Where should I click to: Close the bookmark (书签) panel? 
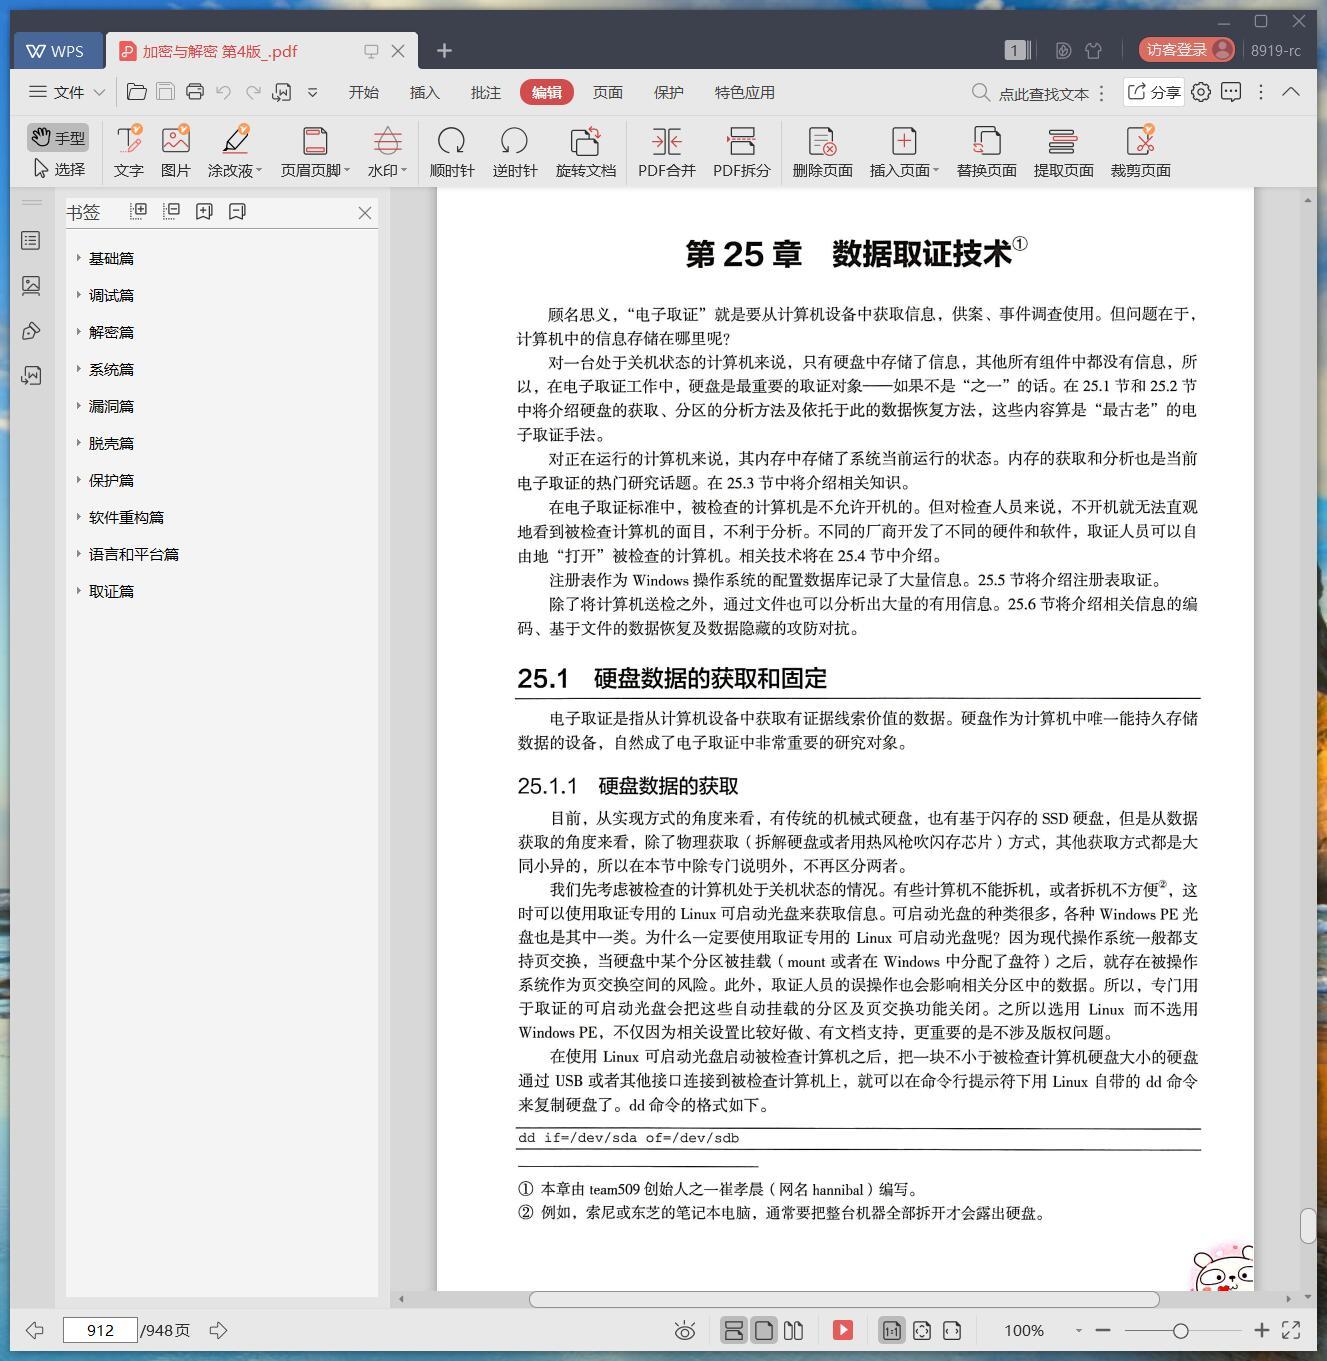pyautogui.click(x=365, y=213)
